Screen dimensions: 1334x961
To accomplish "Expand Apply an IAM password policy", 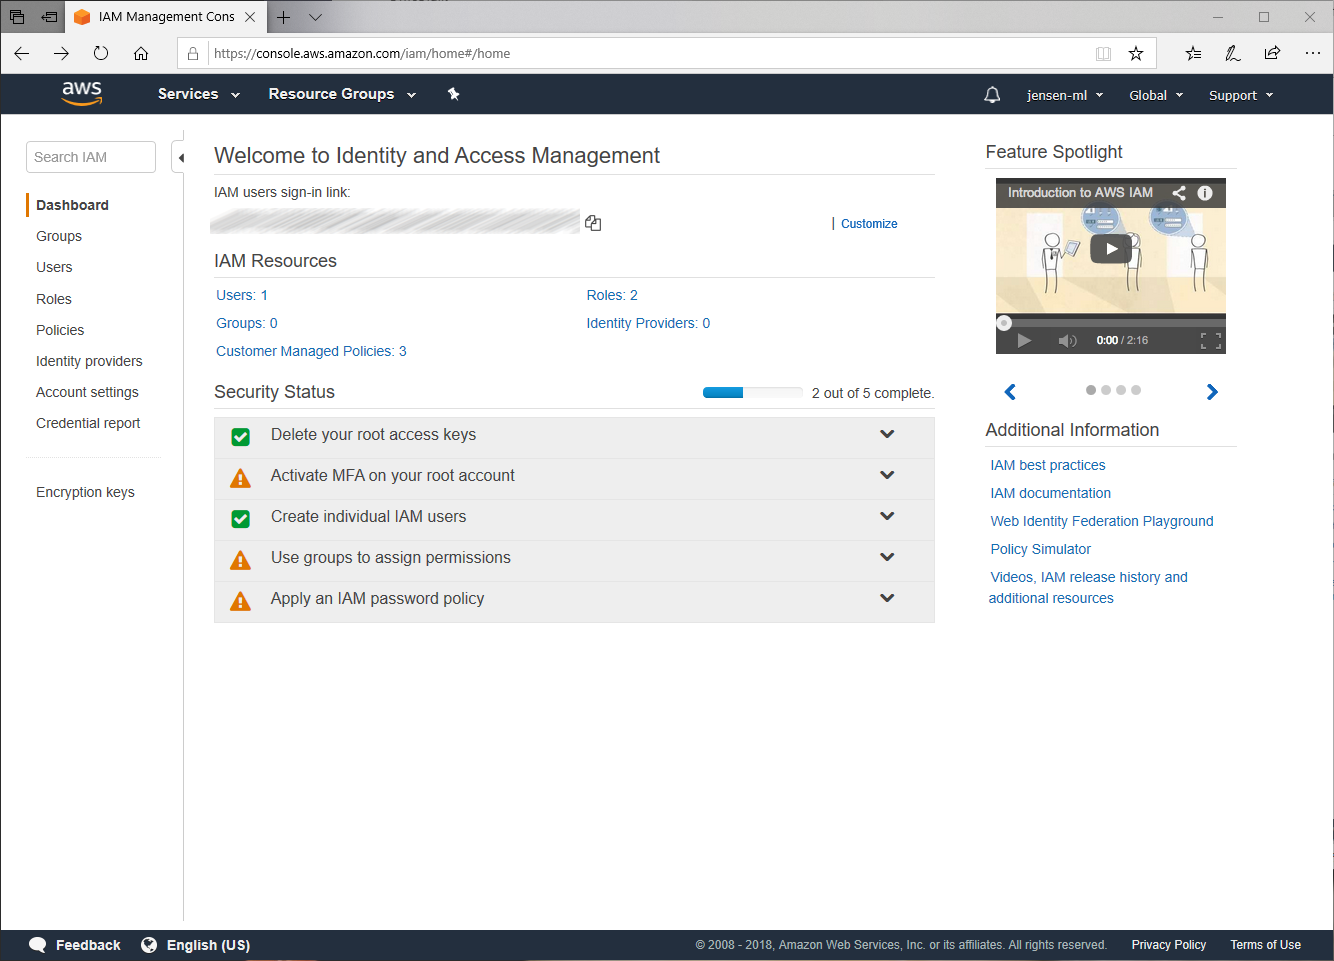I will [x=886, y=599].
